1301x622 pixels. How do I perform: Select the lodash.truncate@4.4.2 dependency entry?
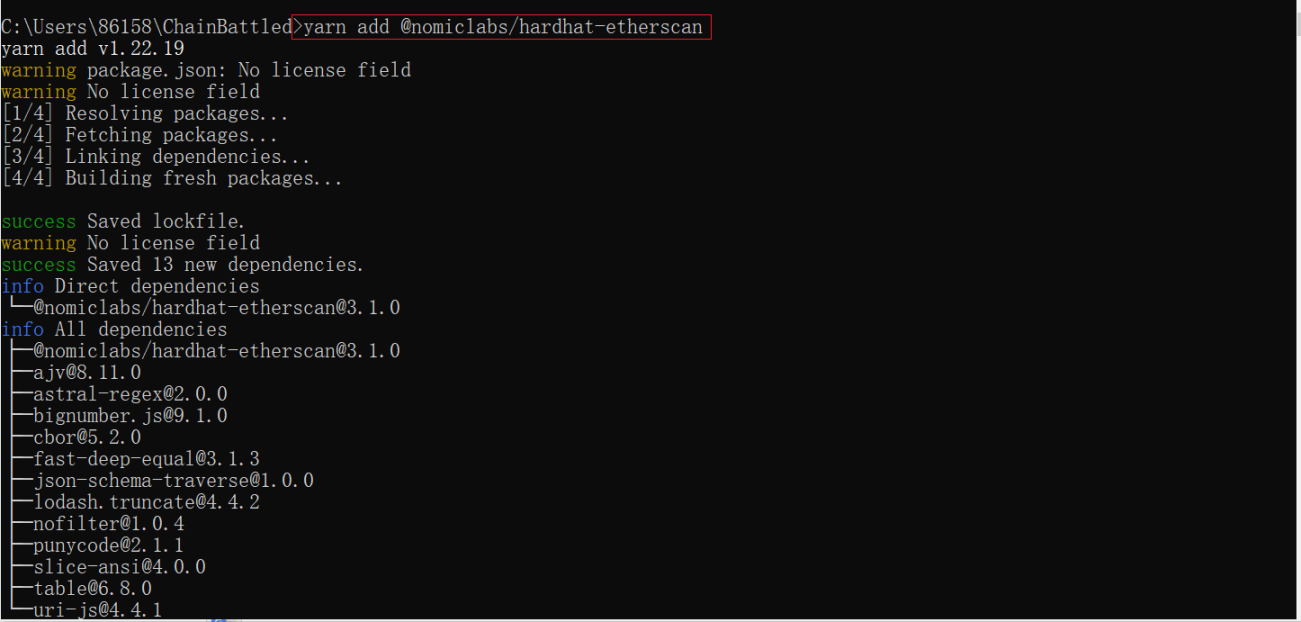click(146, 502)
